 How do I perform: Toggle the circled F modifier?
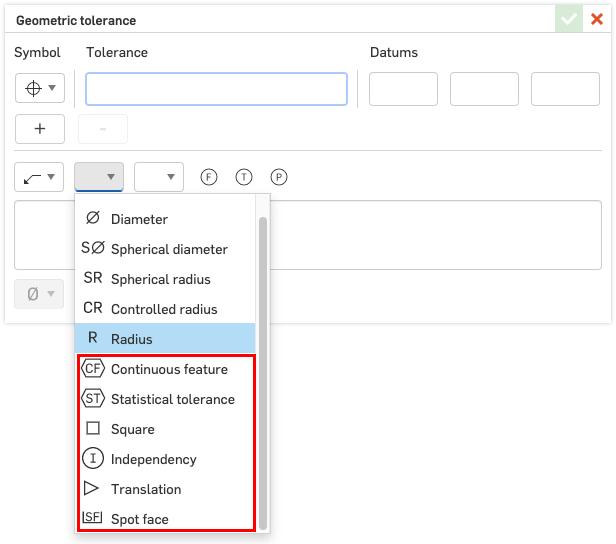coord(209,177)
